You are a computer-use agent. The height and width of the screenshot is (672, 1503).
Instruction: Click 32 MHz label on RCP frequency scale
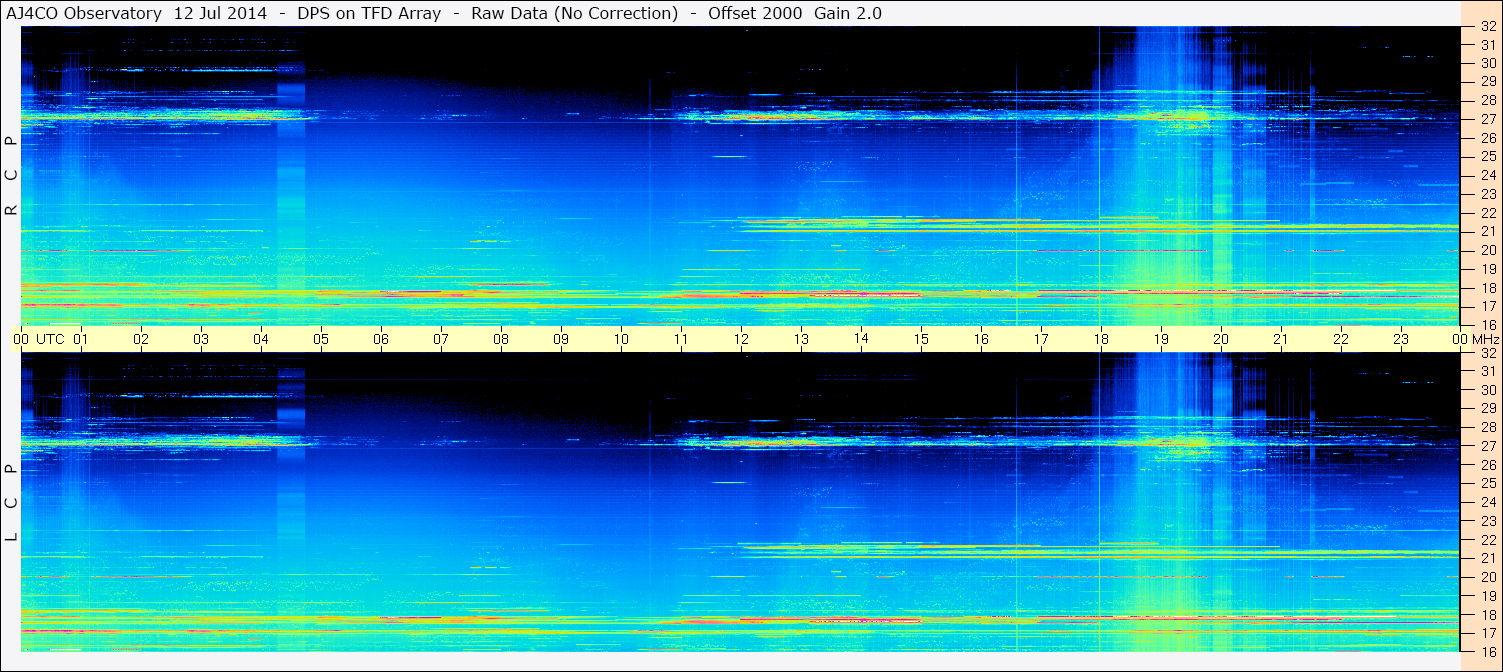point(1487,27)
